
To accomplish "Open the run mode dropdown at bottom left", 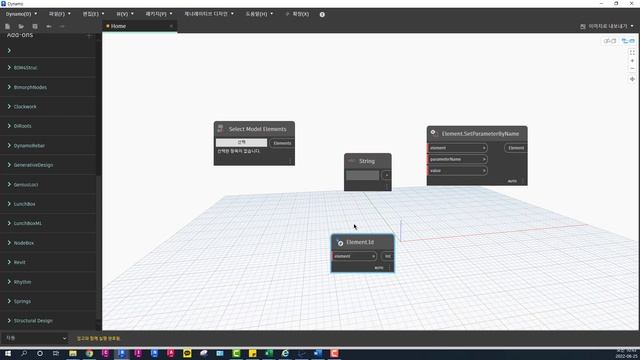I will pyautogui.click(x=36, y=338).
